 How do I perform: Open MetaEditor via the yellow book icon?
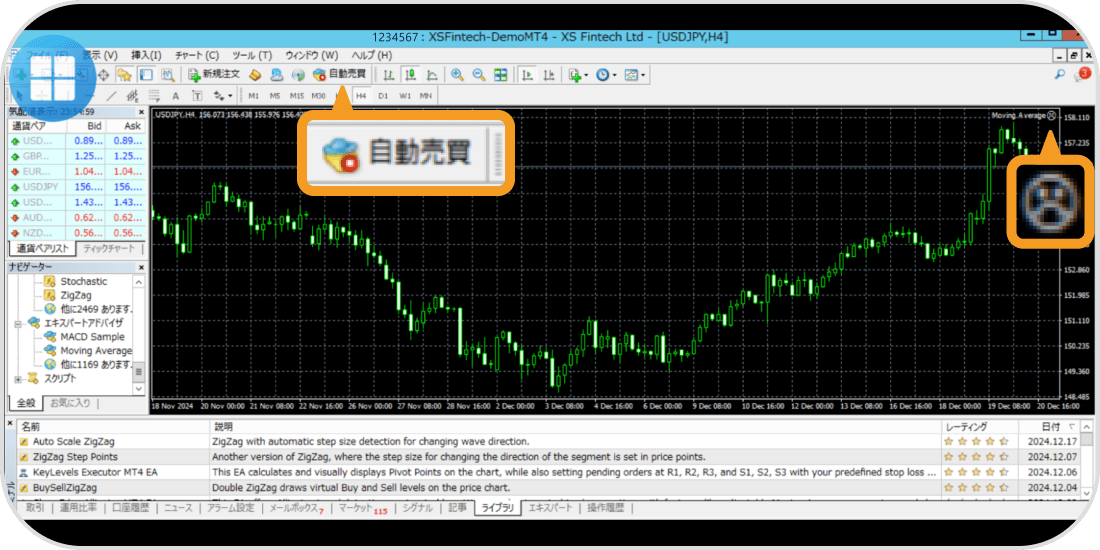pyautogui.click(x=256, y=74)
